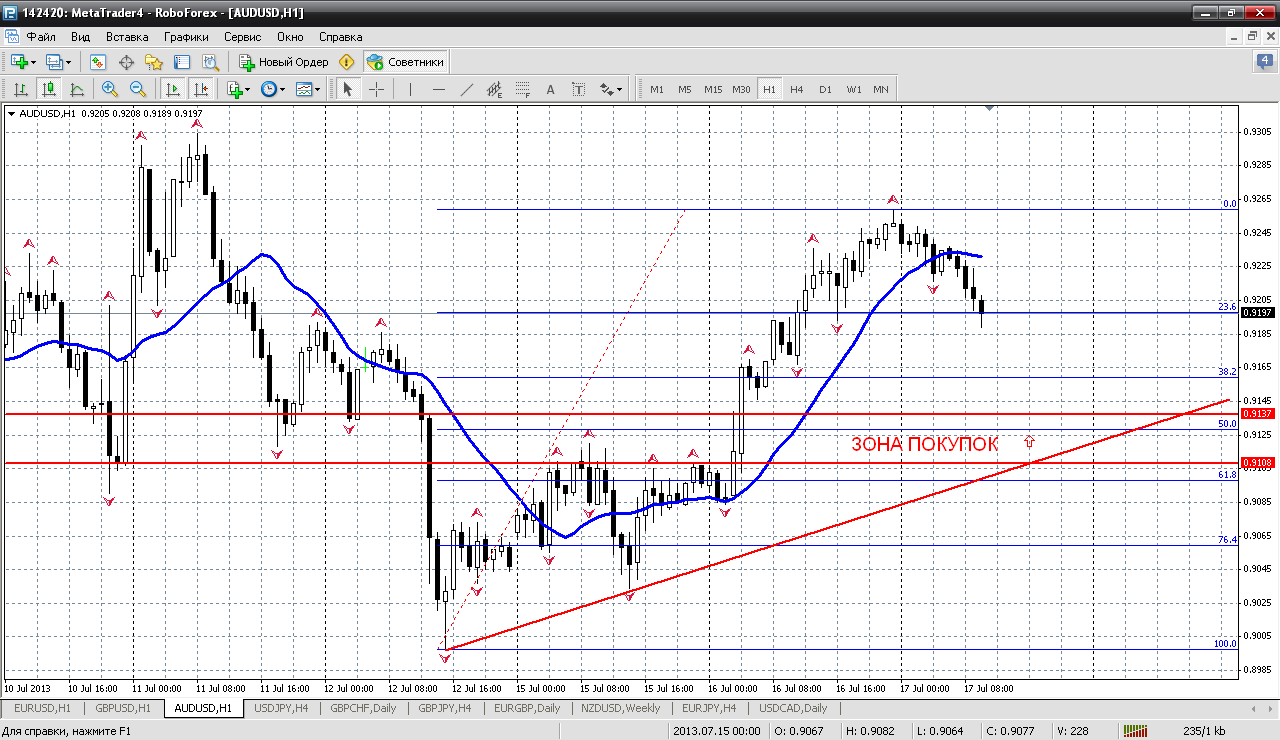Viewport: 1280px width, 740px height.
Task: Open the Графики menu
Action: [187, 36]
